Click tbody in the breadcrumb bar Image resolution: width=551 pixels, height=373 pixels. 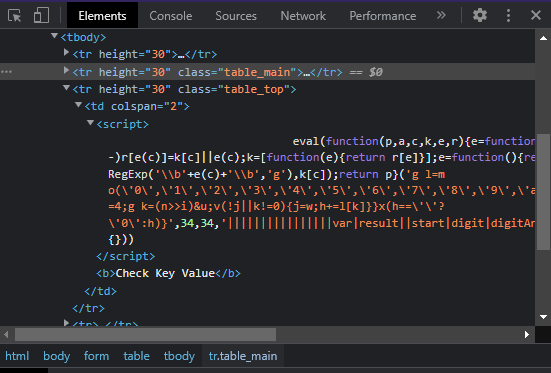tap(179, 356)
